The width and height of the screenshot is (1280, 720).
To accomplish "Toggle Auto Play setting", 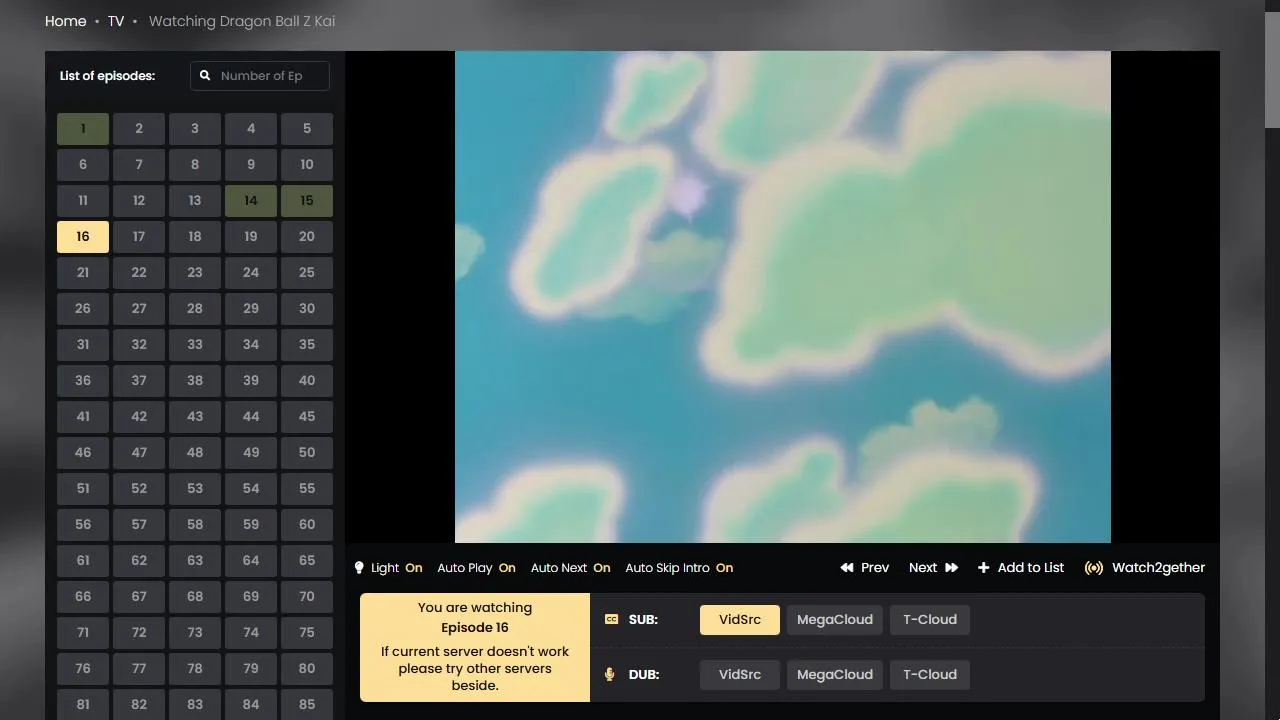I will pyautogui.click(x=476, y=567).
